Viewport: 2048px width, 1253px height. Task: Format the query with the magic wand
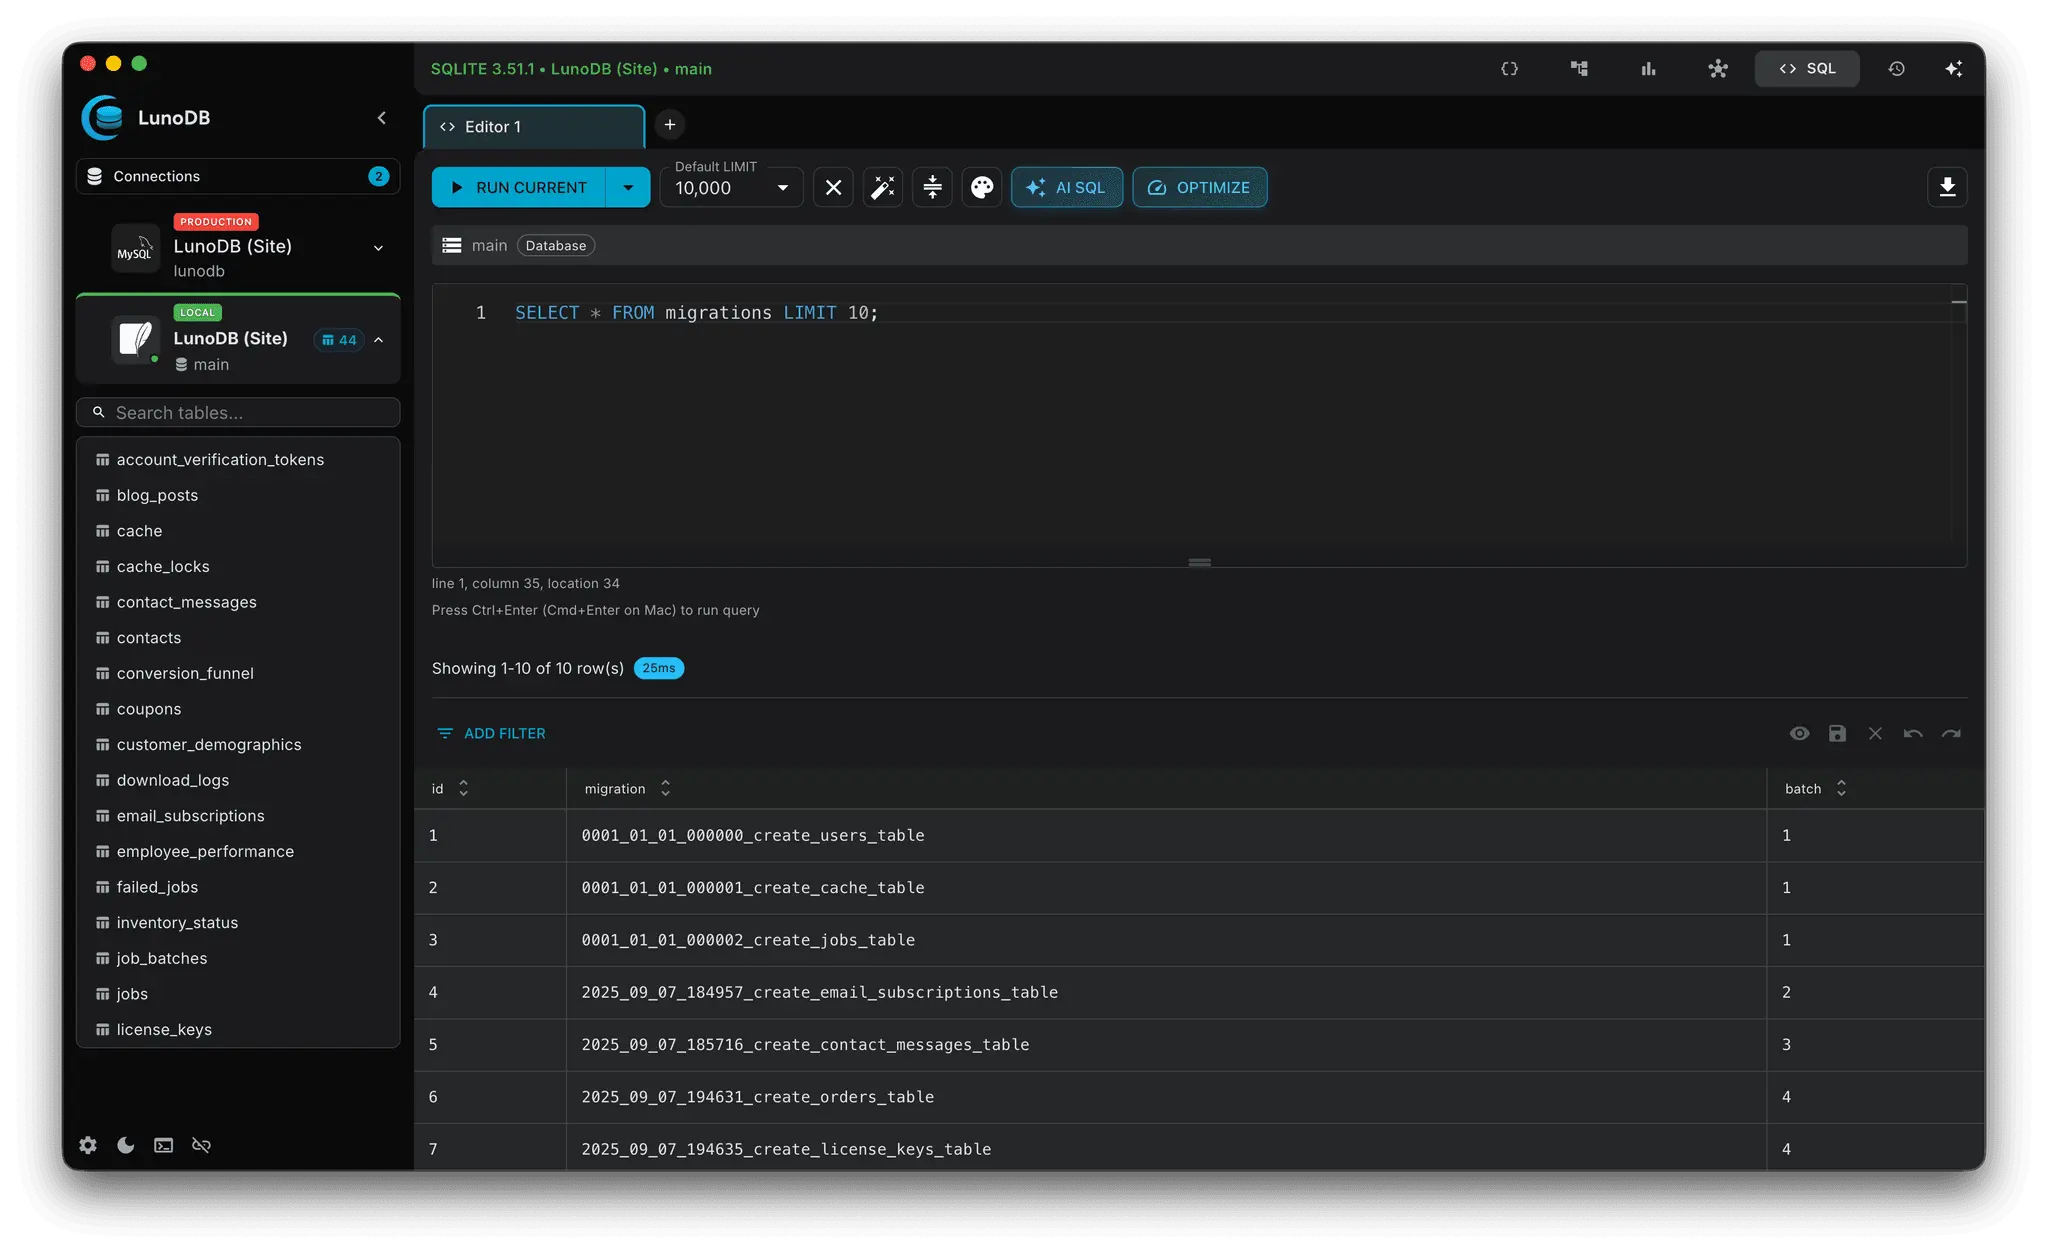click(x=883, y=188)
